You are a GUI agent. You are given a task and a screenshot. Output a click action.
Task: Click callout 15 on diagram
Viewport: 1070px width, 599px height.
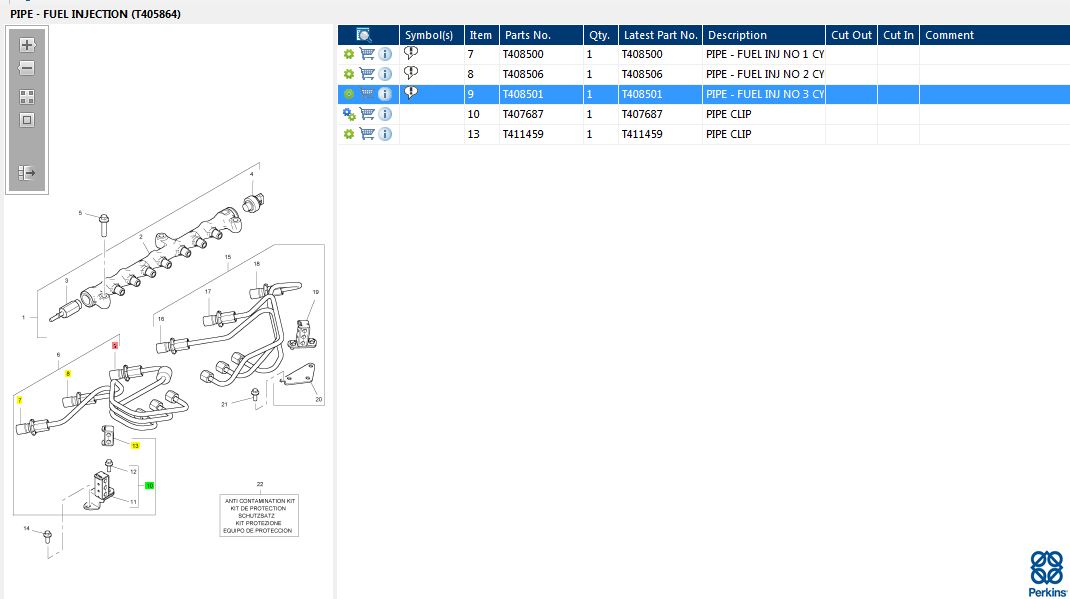228,257
